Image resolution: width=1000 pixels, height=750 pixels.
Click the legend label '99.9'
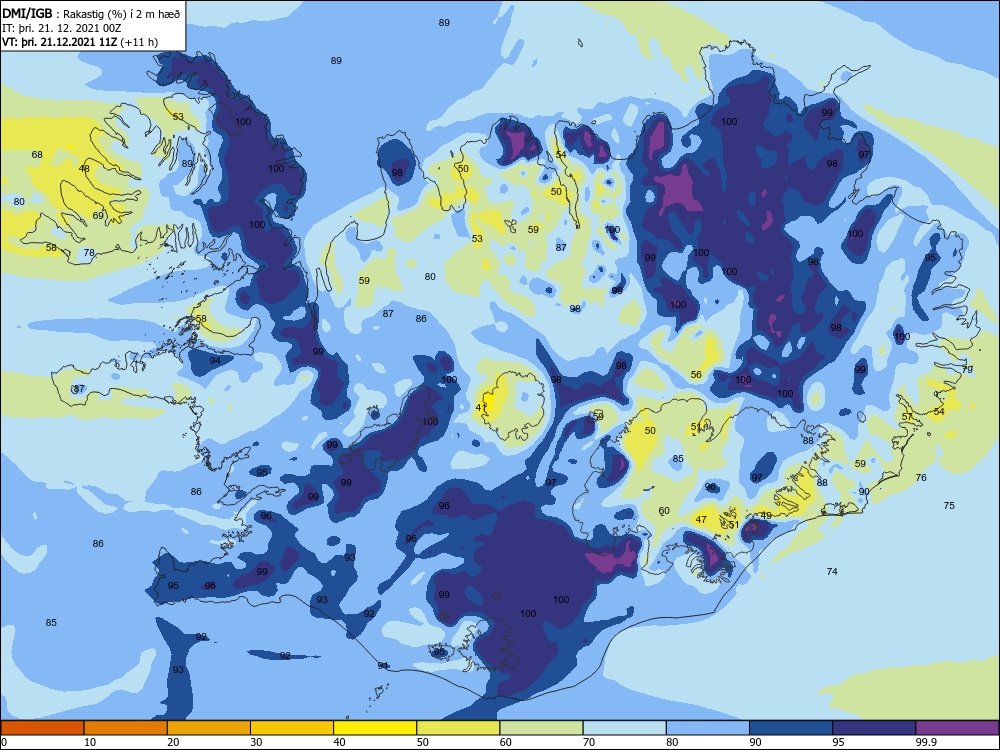pyautogui.click(x=925, y=742)
